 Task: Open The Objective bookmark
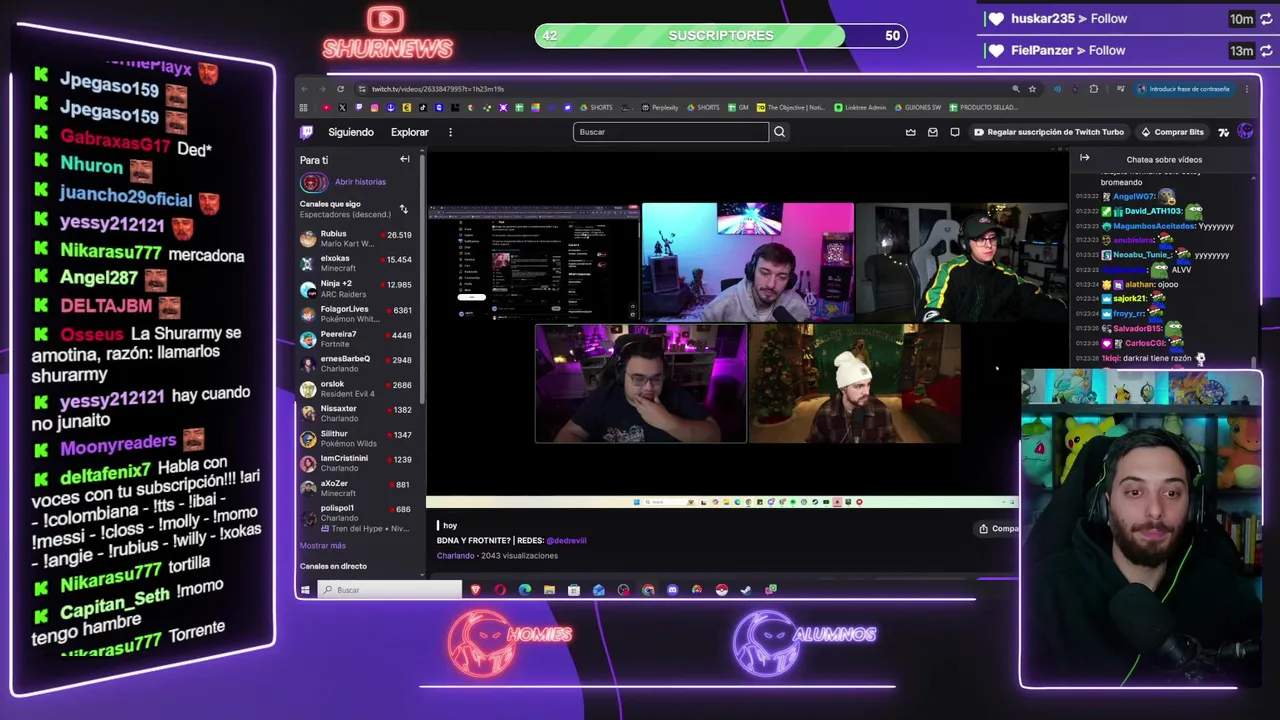pos(791,107)
